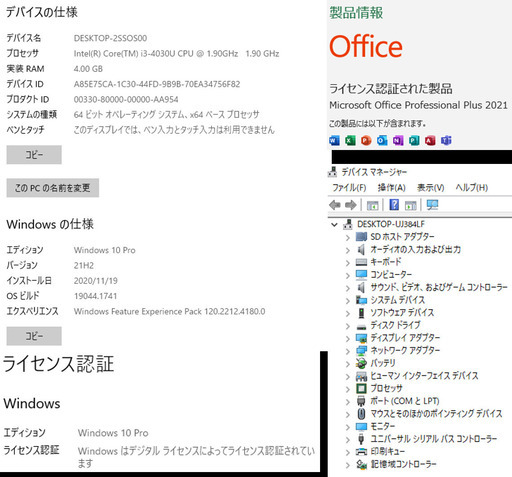Expand the システム デバイス node
Viewport: 512px width, 477px height.
[348, 301]
